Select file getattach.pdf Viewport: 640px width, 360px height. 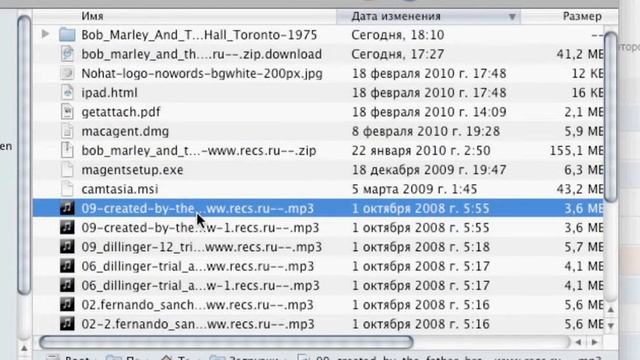[121, 112]
